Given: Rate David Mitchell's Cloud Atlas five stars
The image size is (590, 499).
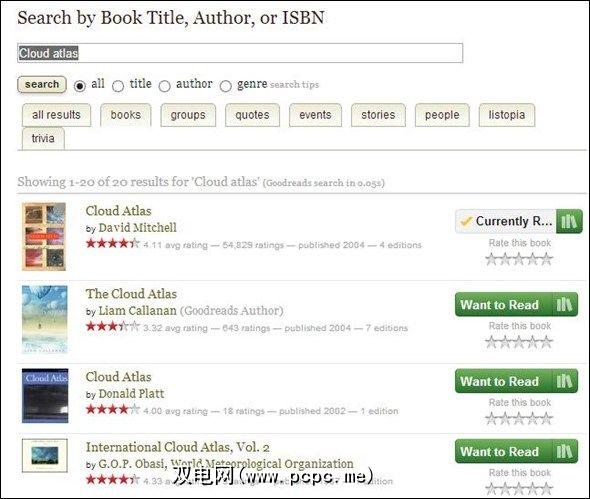Looking at the screenshot, I should (547, 259).
